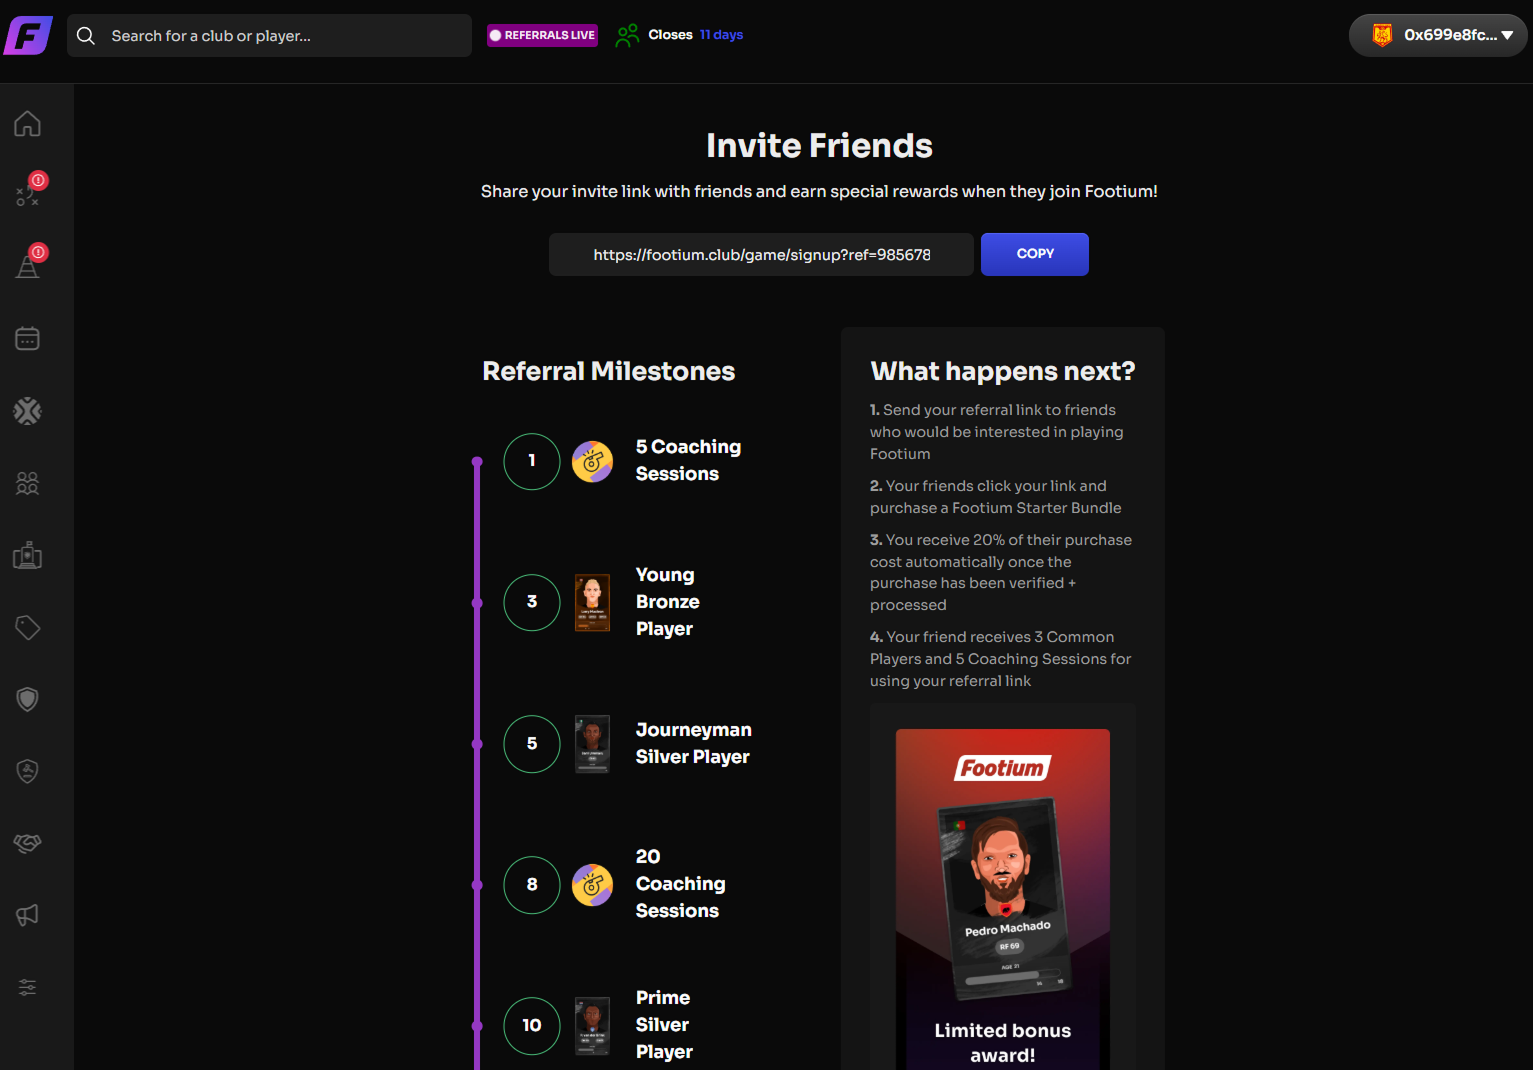Click the Invite Friends heading
This screenshot has height=1070, width=1533.
click(819, 146)
